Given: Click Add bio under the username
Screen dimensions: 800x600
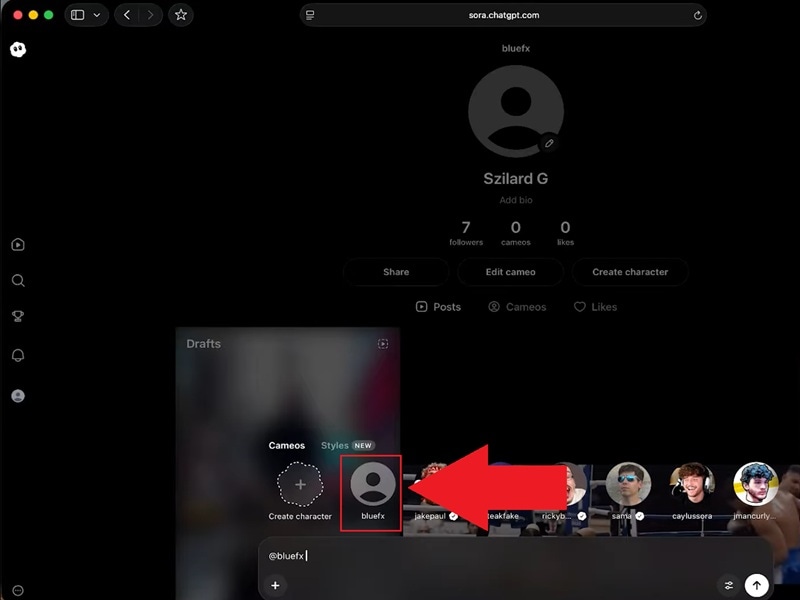Looking at the screenshot, I should (x=515, y=200).
